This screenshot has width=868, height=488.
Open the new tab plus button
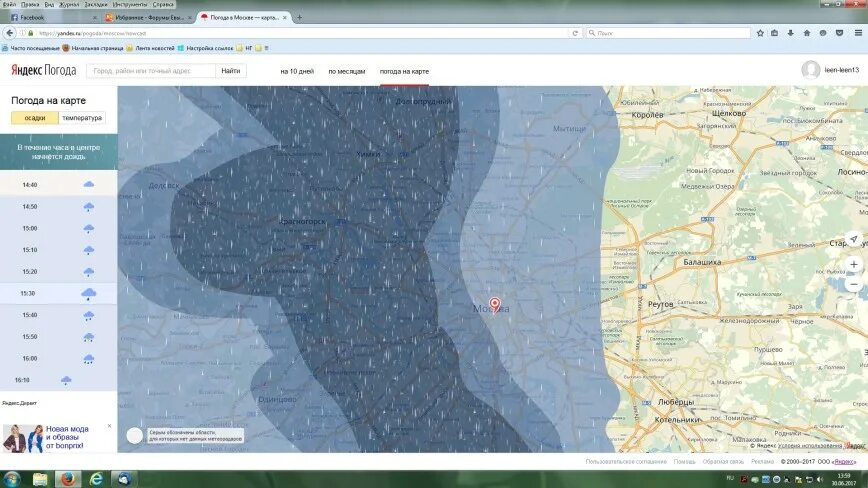tap(299, 18)
